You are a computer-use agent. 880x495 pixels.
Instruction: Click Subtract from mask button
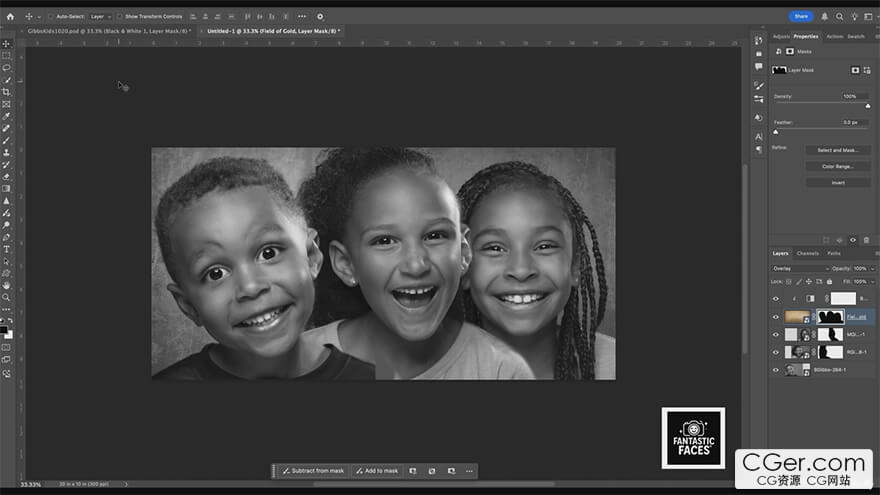(313, 471)
